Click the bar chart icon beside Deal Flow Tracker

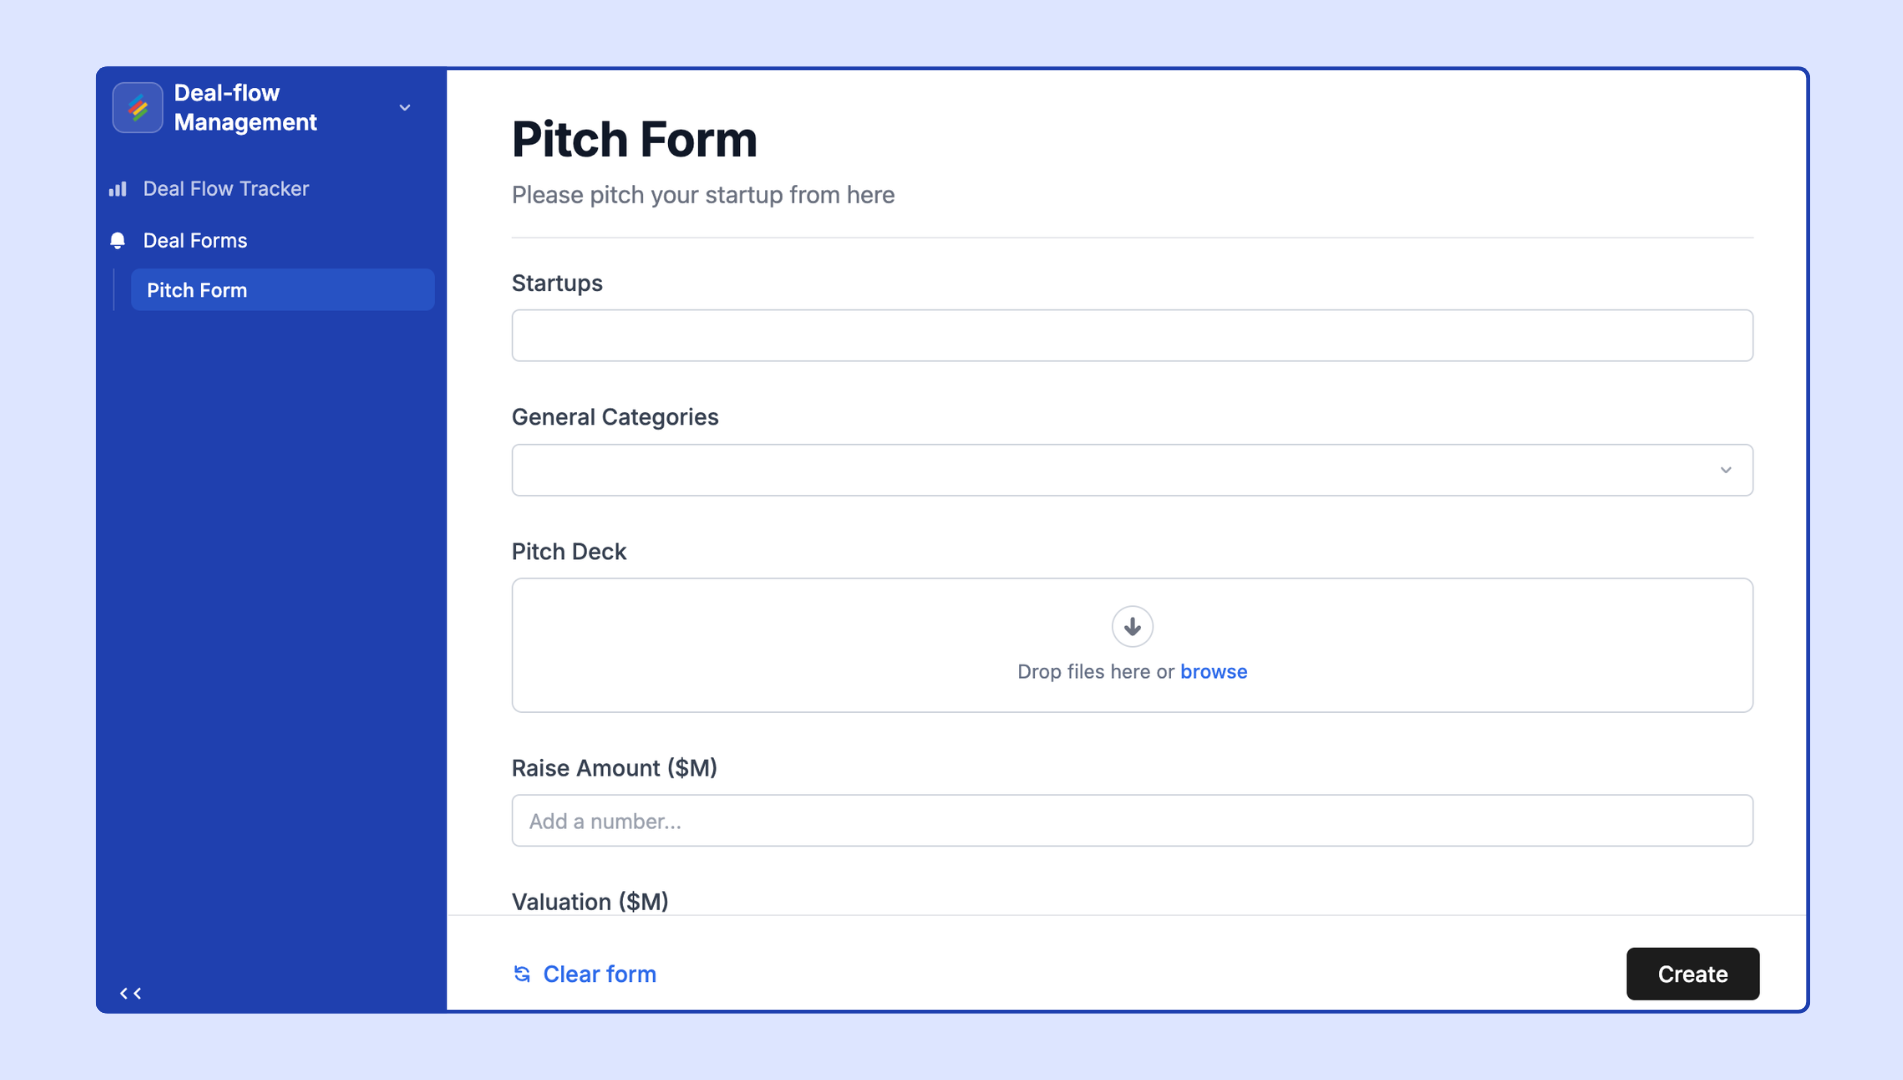(118, 189)
